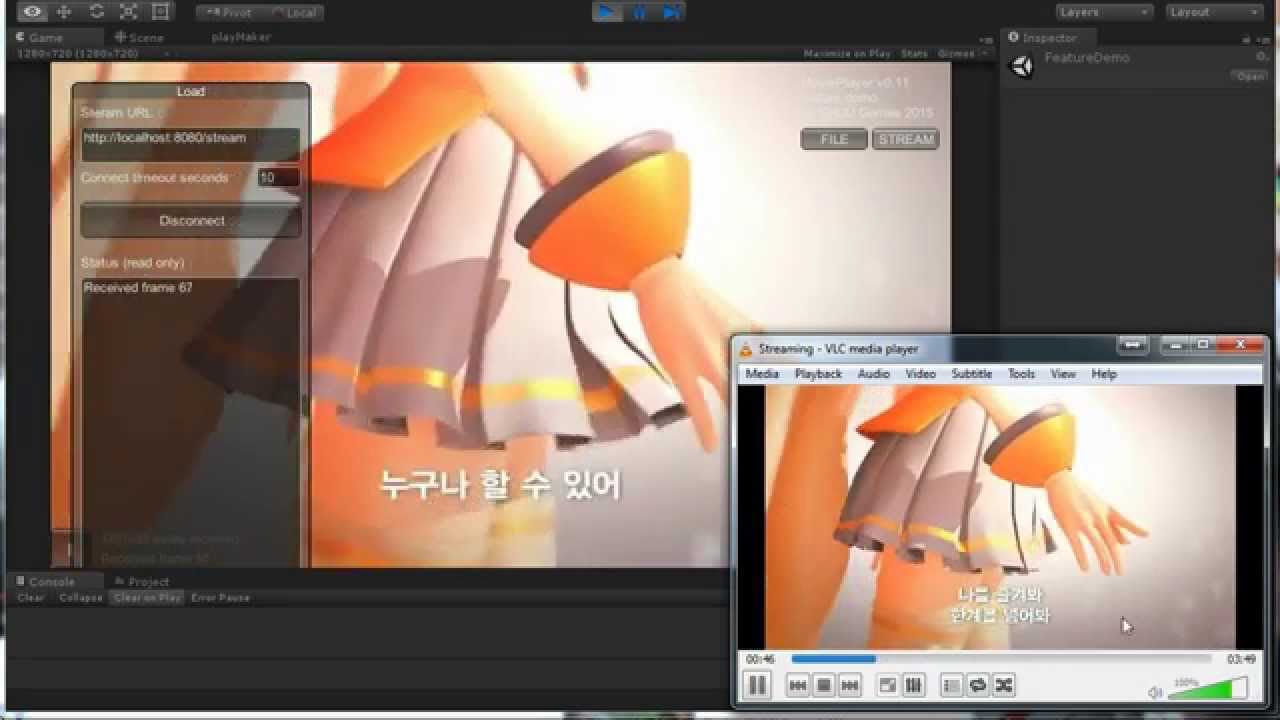Click the STREAM button in Game view
Viewport: 1280px width, 720px height.
[906, 139]
